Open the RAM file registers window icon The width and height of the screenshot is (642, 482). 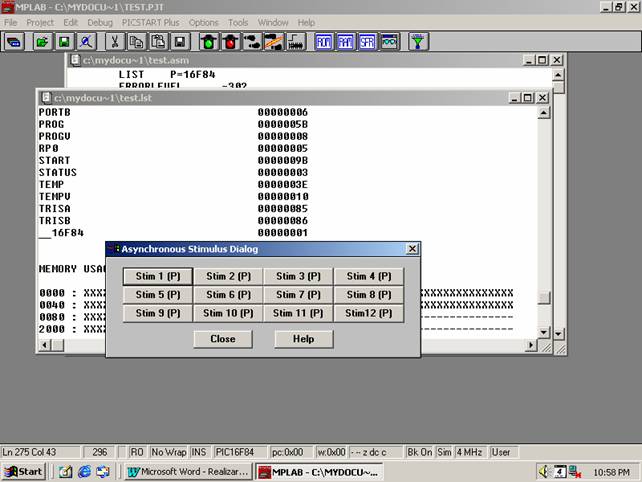[346, 42]
